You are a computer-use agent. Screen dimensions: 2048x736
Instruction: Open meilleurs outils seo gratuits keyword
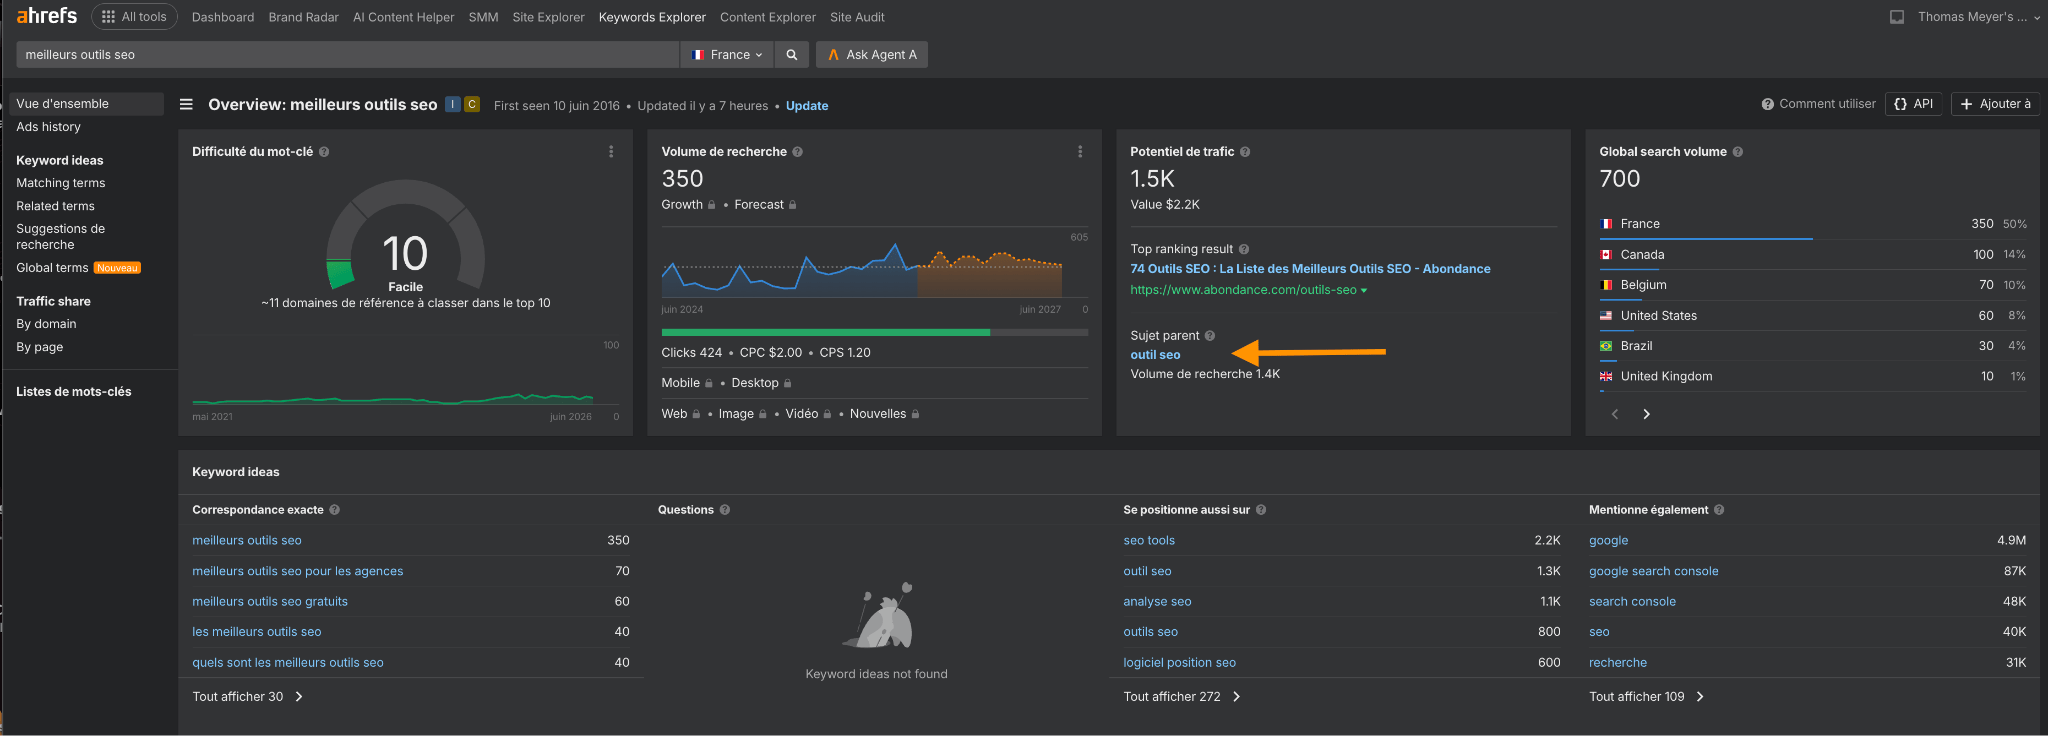click(x=270, y=602)
